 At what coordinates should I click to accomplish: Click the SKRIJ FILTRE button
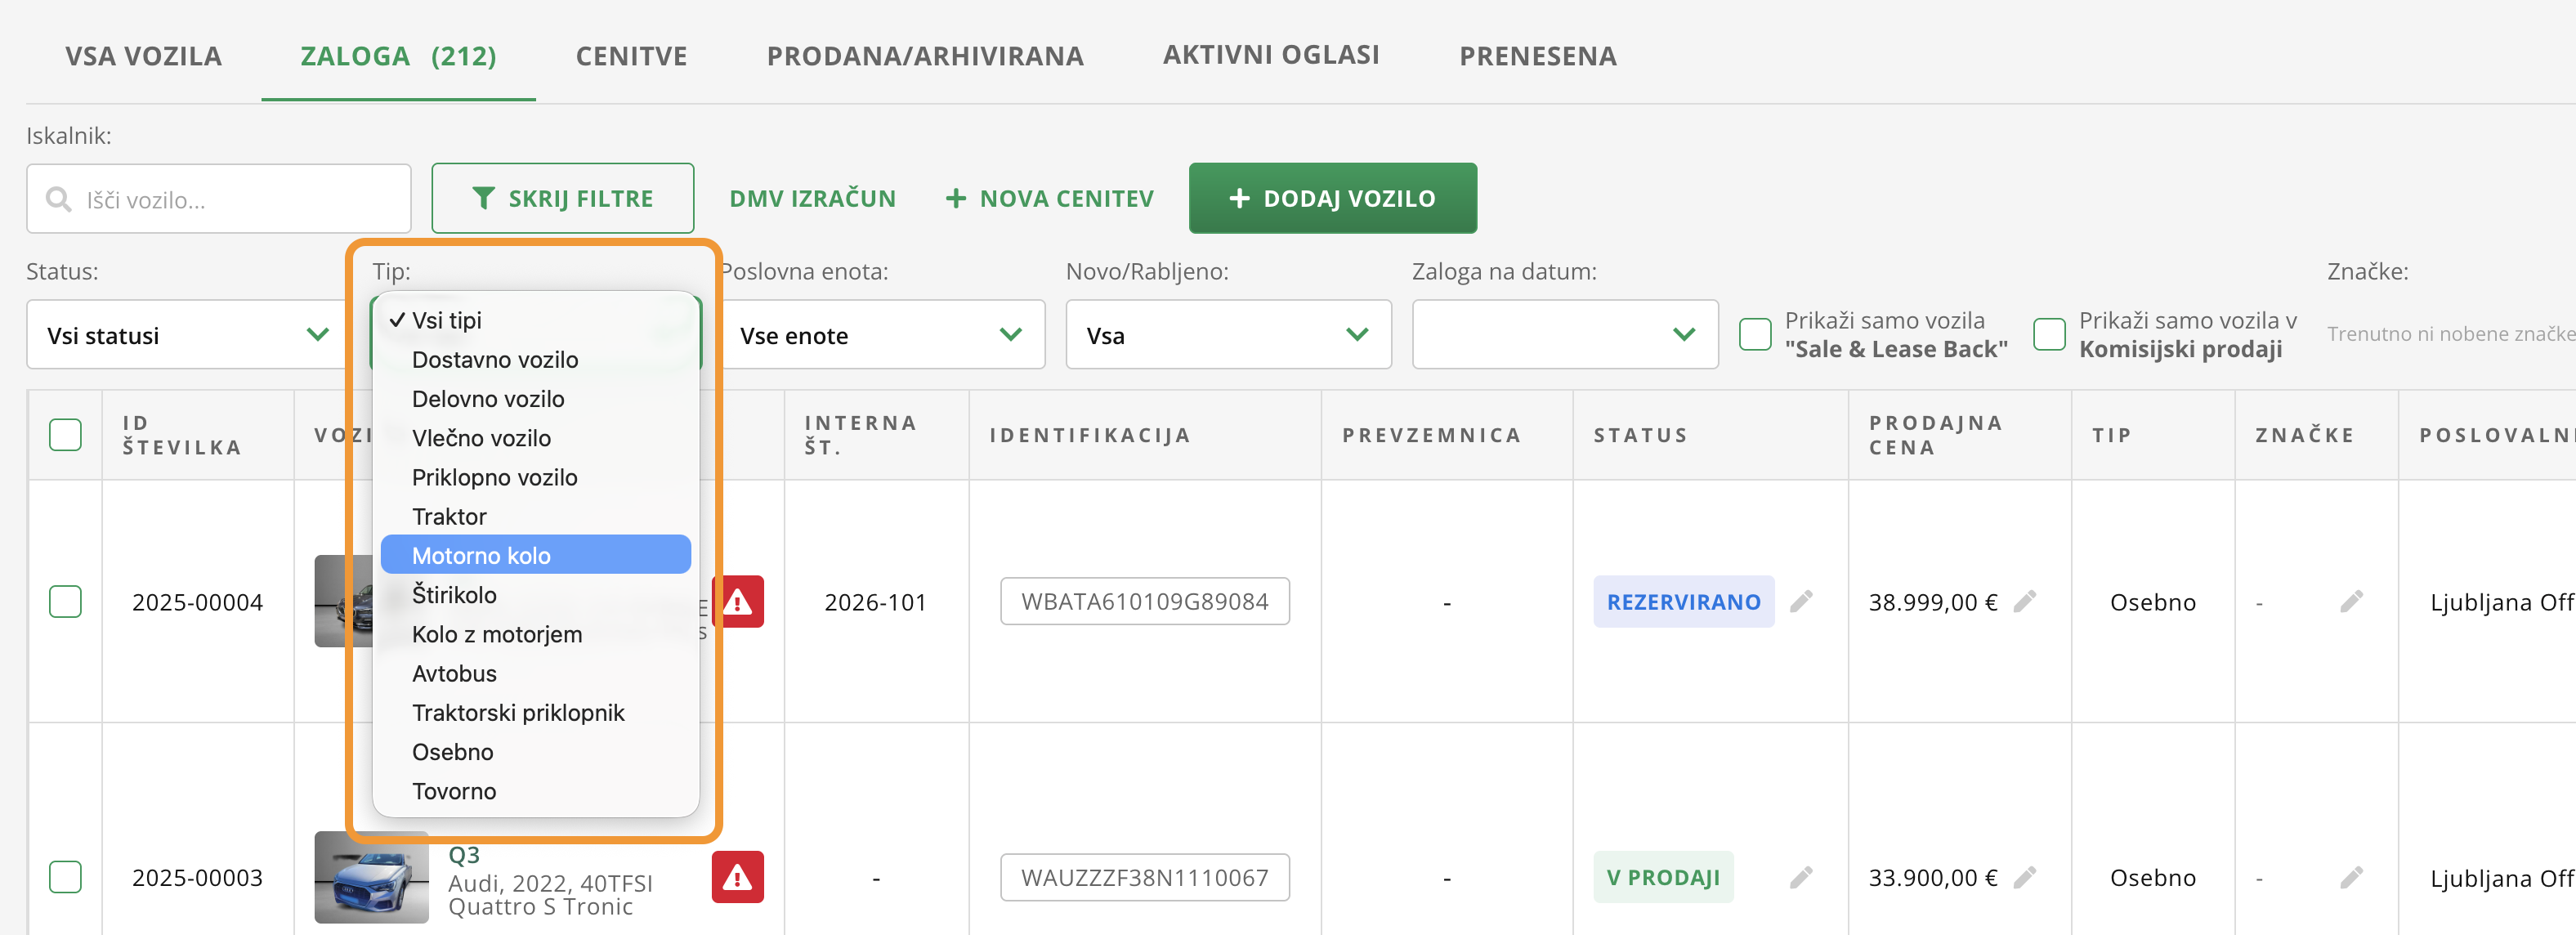[562, 199]
